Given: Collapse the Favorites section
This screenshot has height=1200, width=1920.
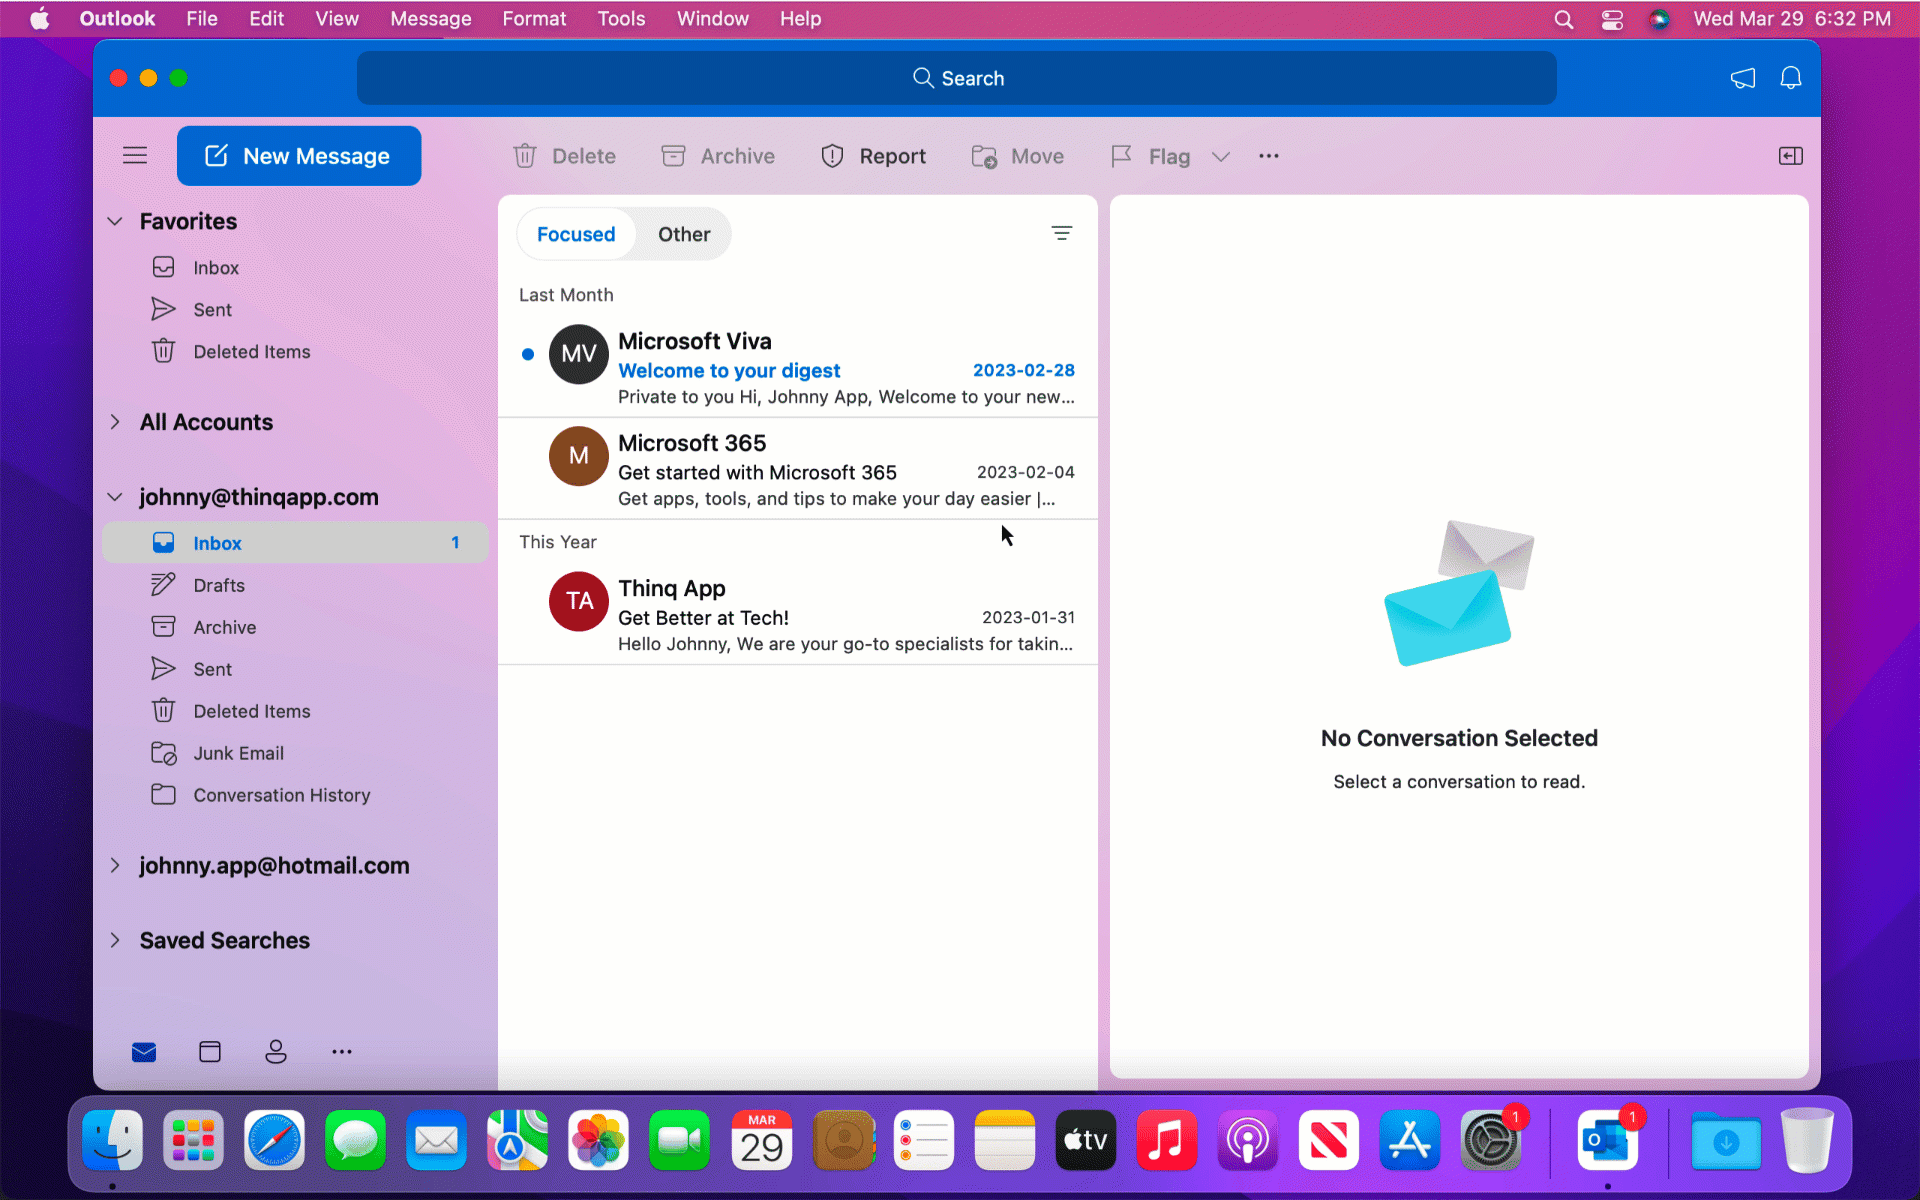Looking at the screenshot, I should (x=115, y=221).
